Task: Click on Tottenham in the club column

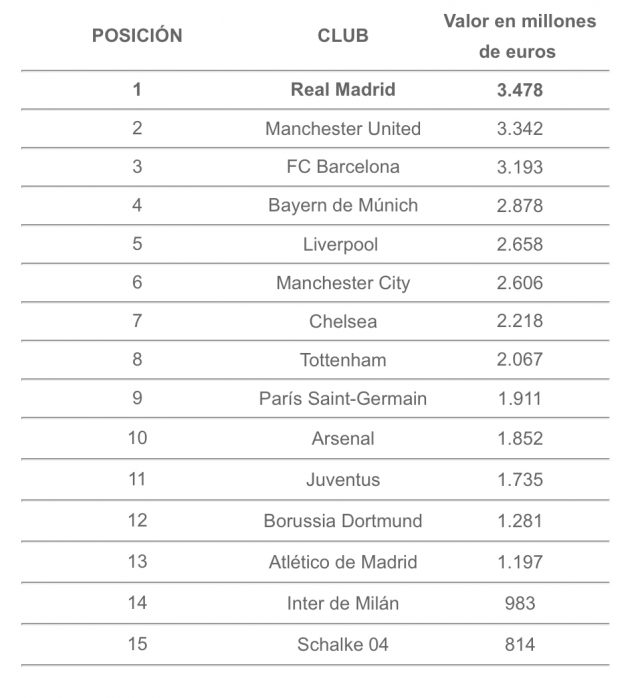Action: (343, 360)
